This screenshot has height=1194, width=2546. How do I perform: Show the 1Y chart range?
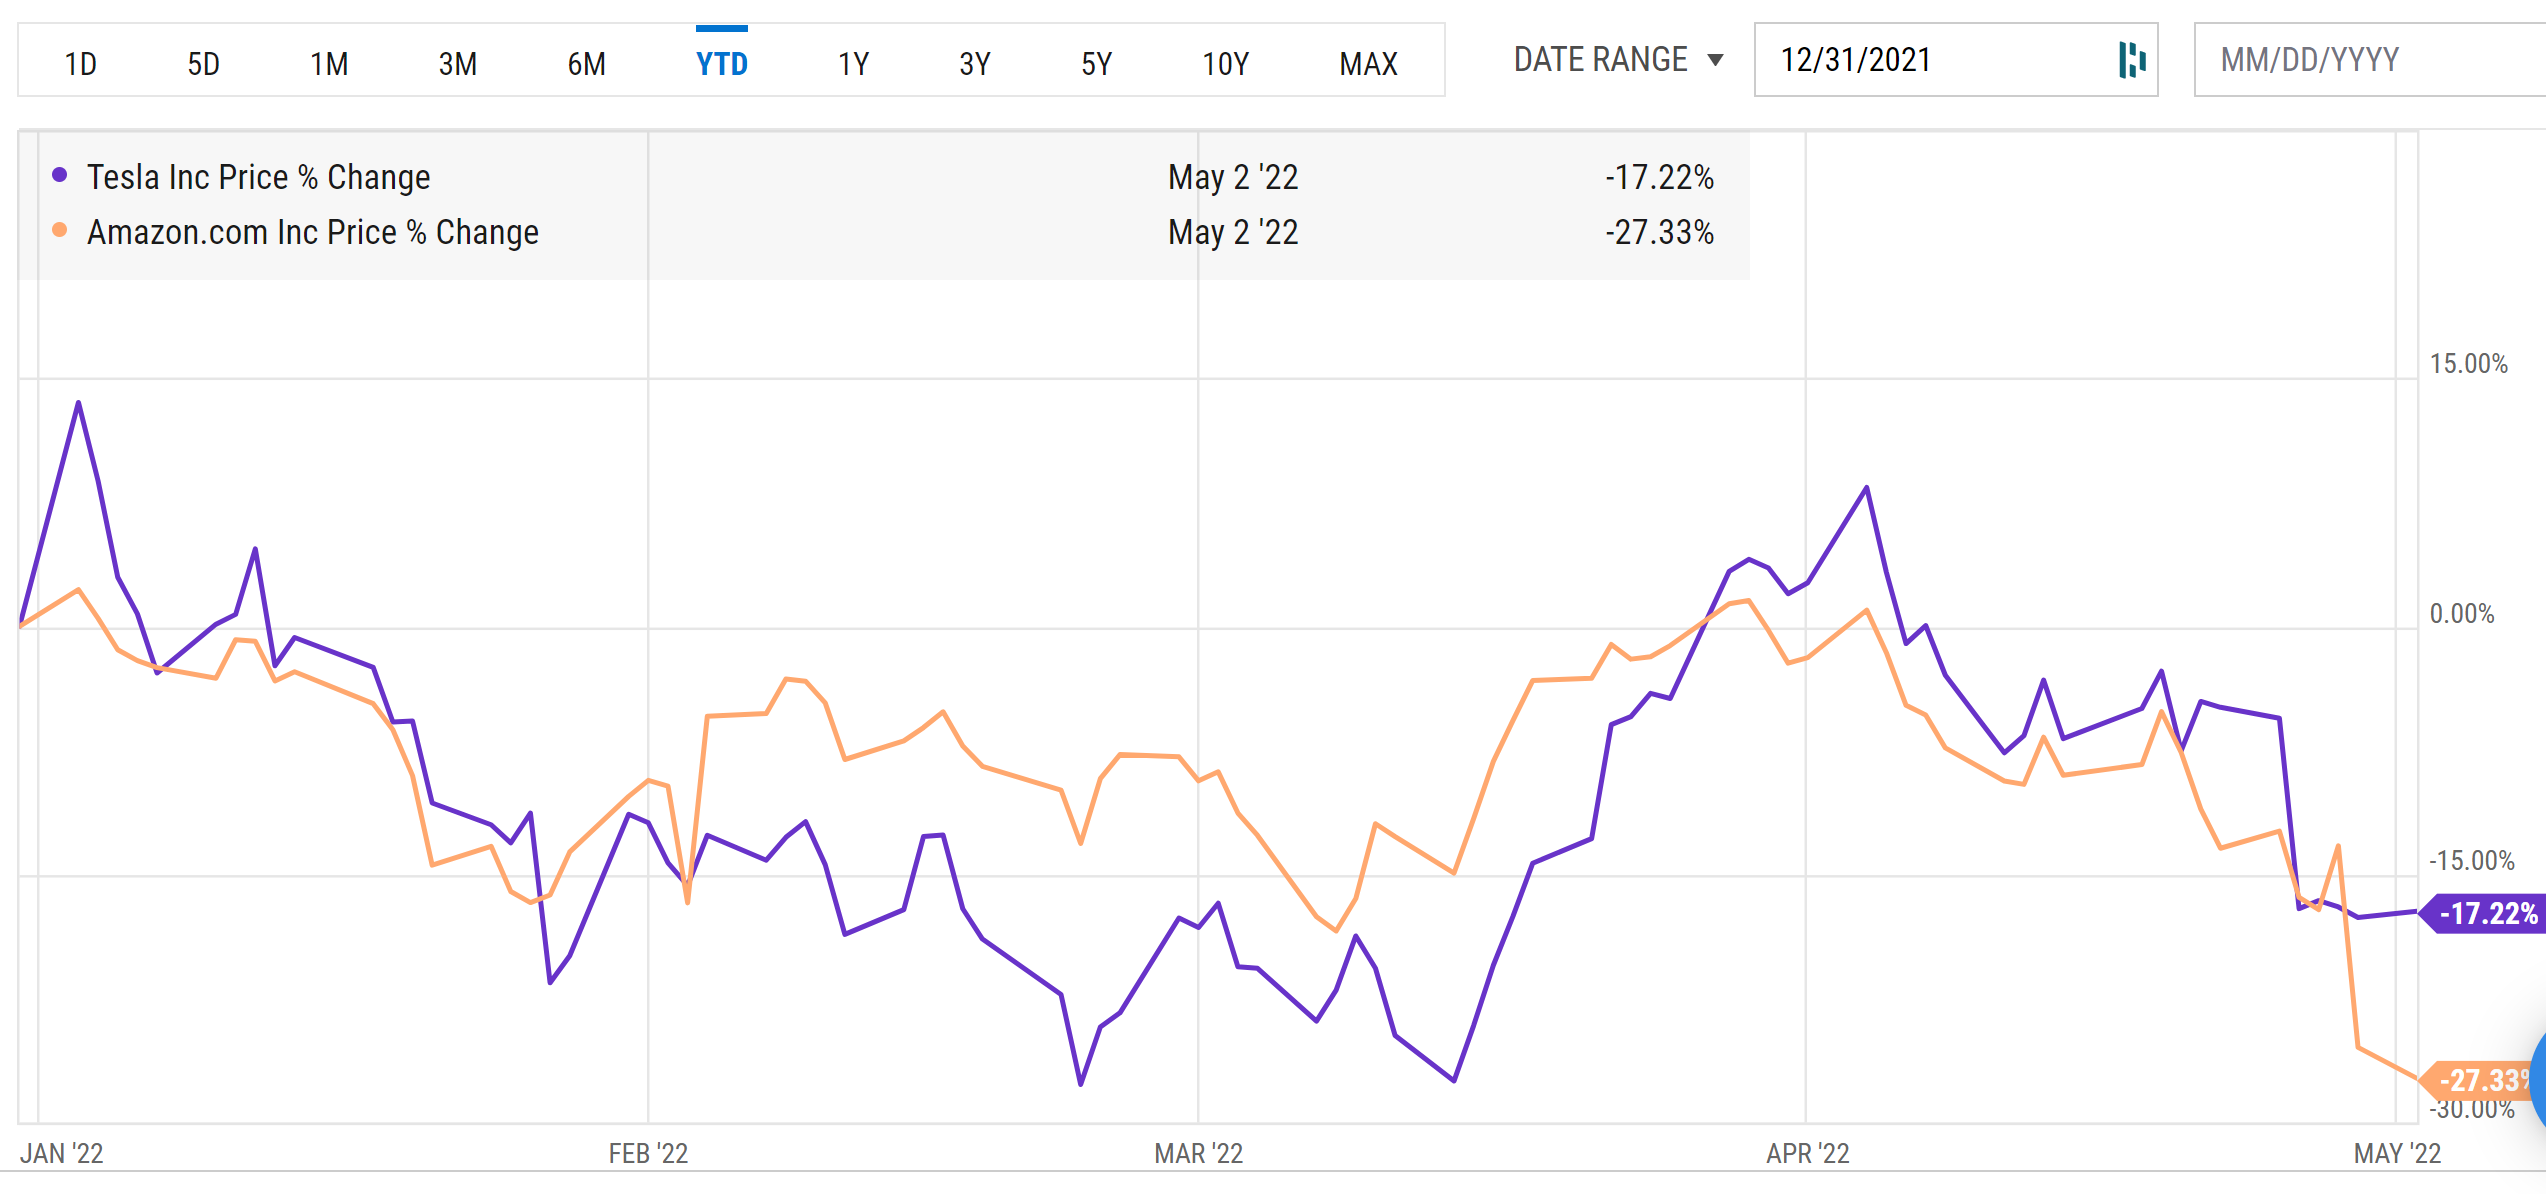[853, 64]
